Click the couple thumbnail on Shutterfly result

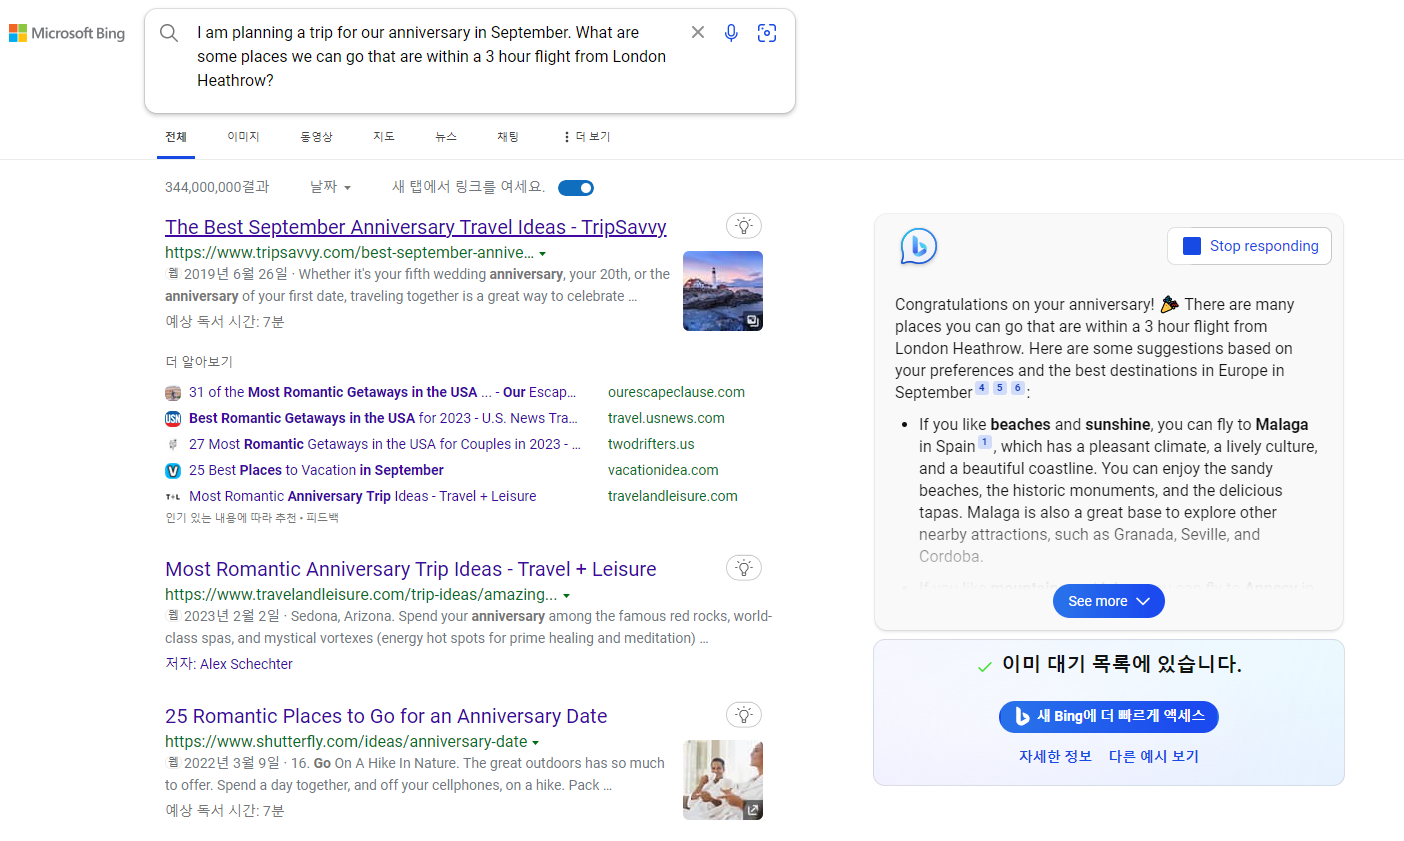(x=723, y=780)
